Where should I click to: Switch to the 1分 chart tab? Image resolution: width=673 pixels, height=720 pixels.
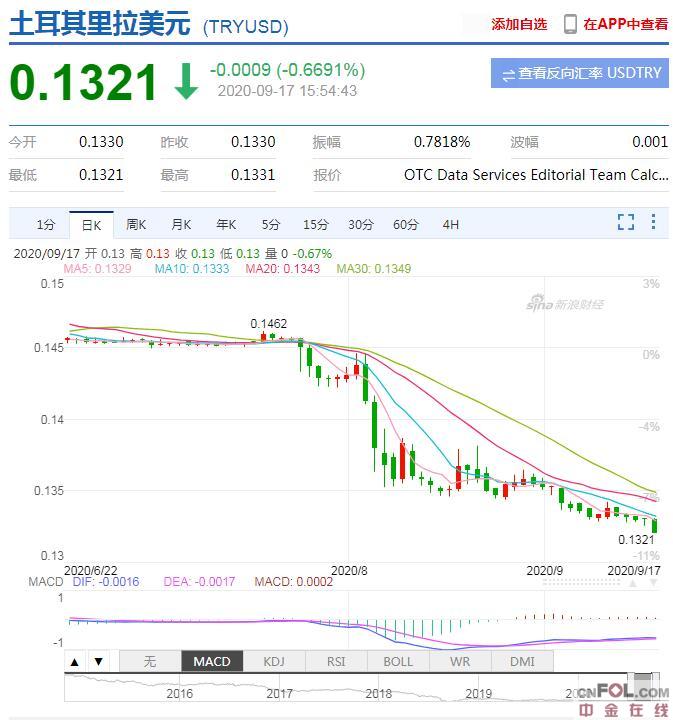(45, 224)
